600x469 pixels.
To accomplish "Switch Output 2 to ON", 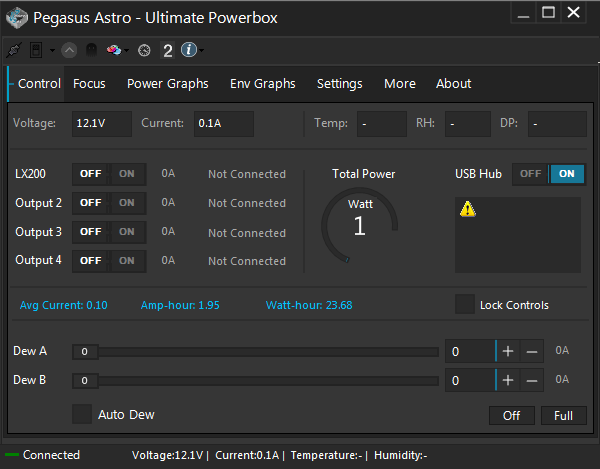I will (127, 203).
